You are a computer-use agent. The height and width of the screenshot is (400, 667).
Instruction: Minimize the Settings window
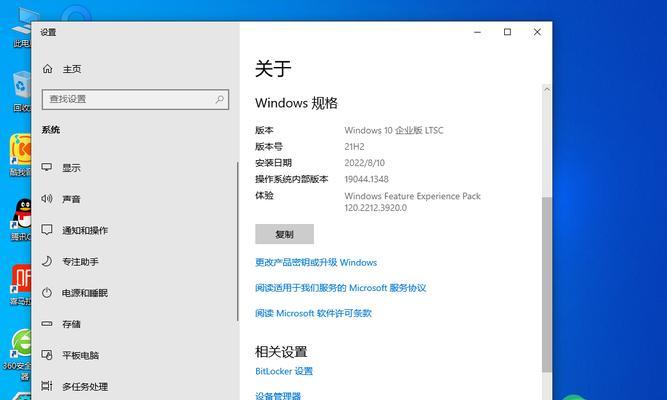(477, 32)
